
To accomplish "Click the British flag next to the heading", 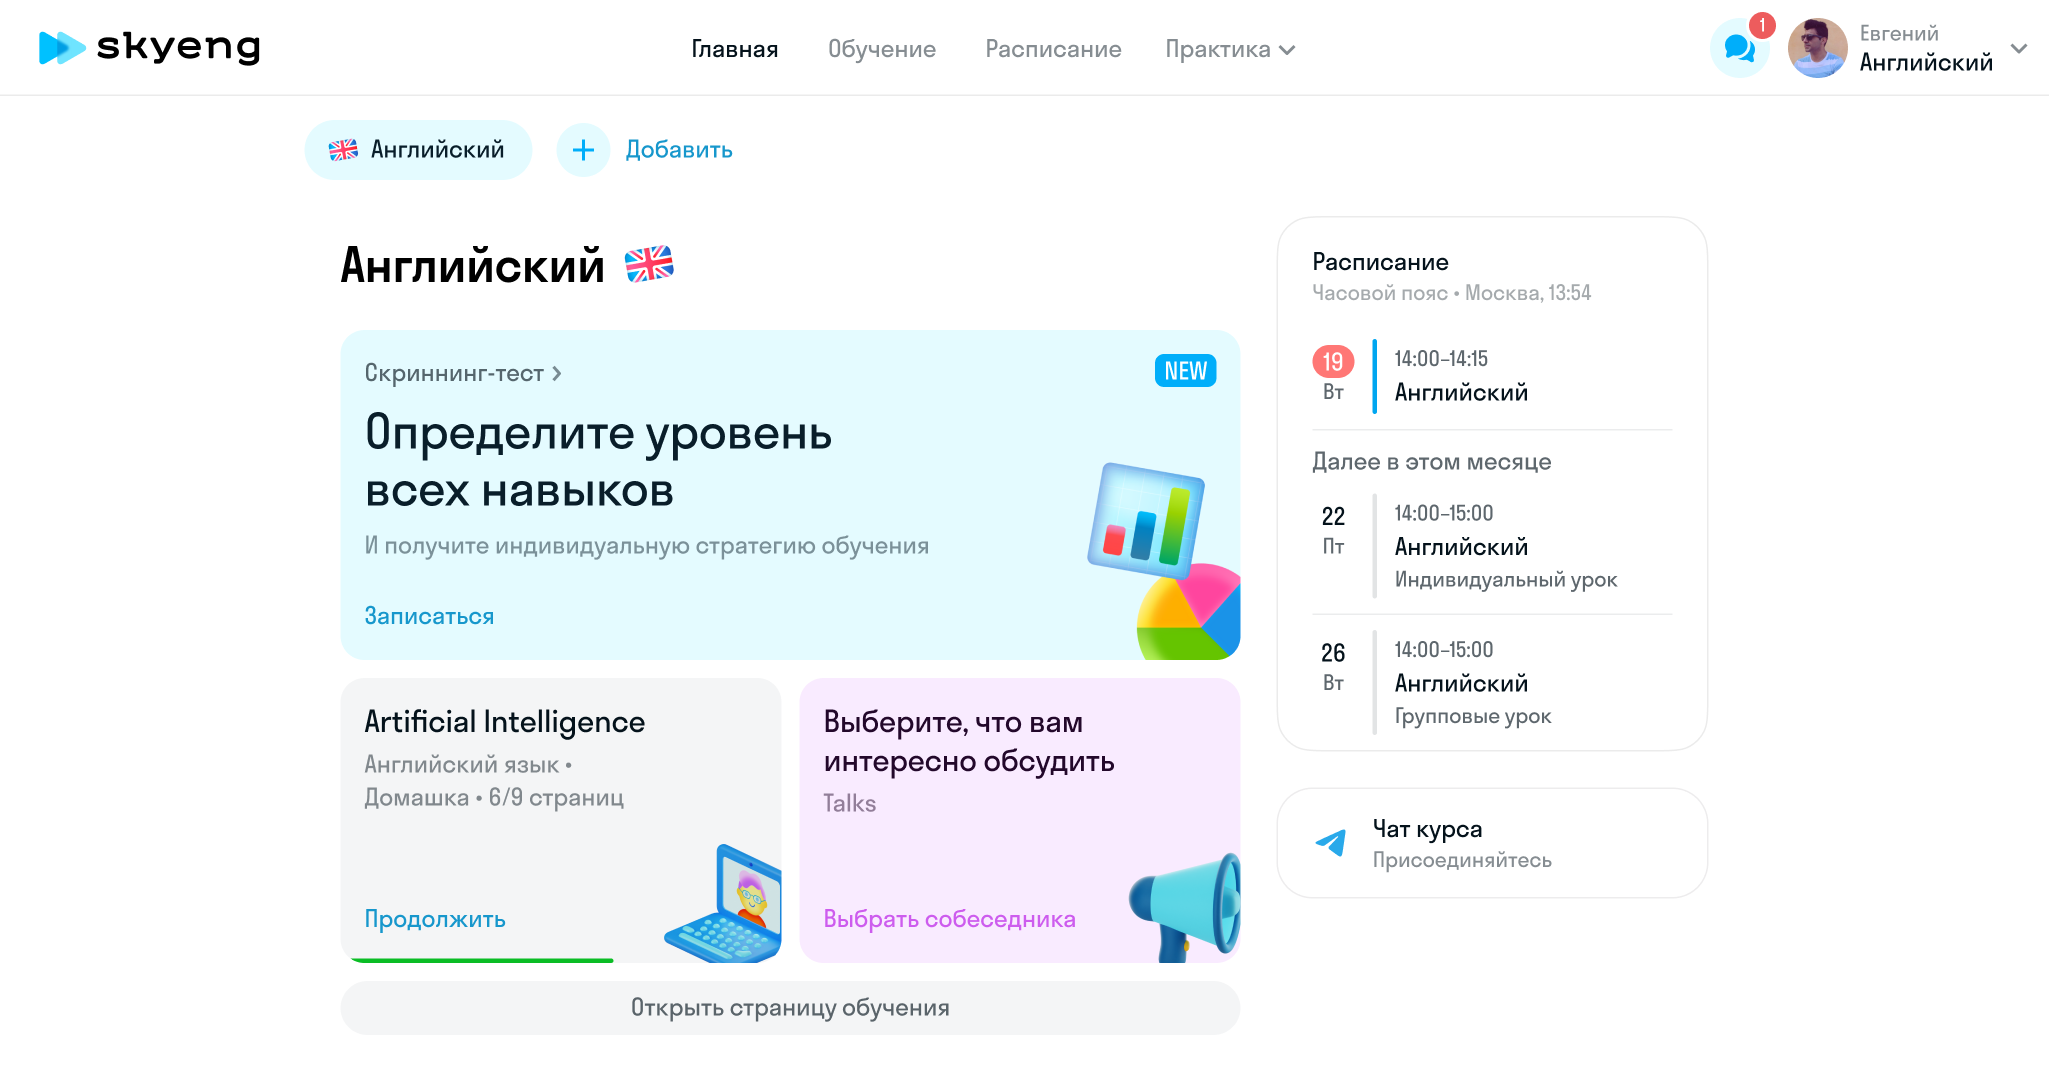I will pyautogui.click(x=649, y=265).
